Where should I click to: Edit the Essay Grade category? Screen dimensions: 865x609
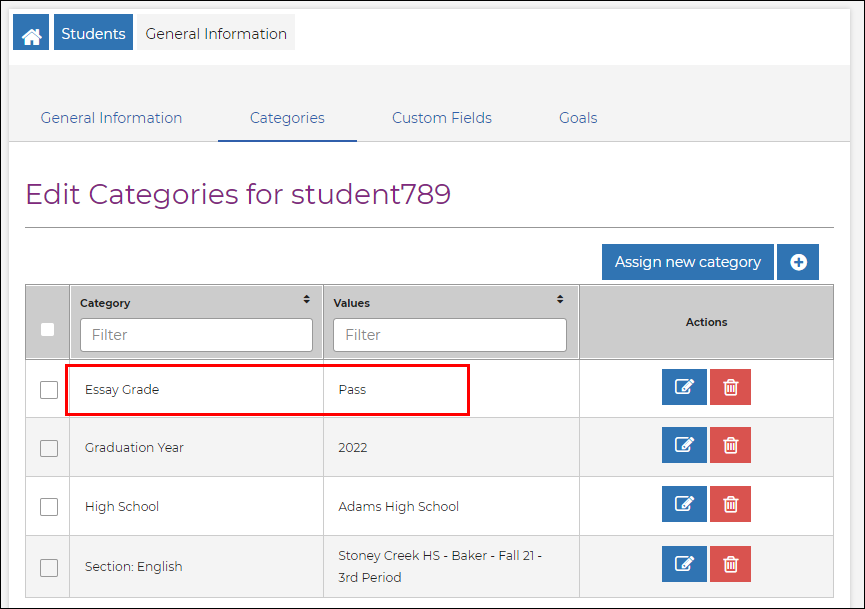point(684,387)
